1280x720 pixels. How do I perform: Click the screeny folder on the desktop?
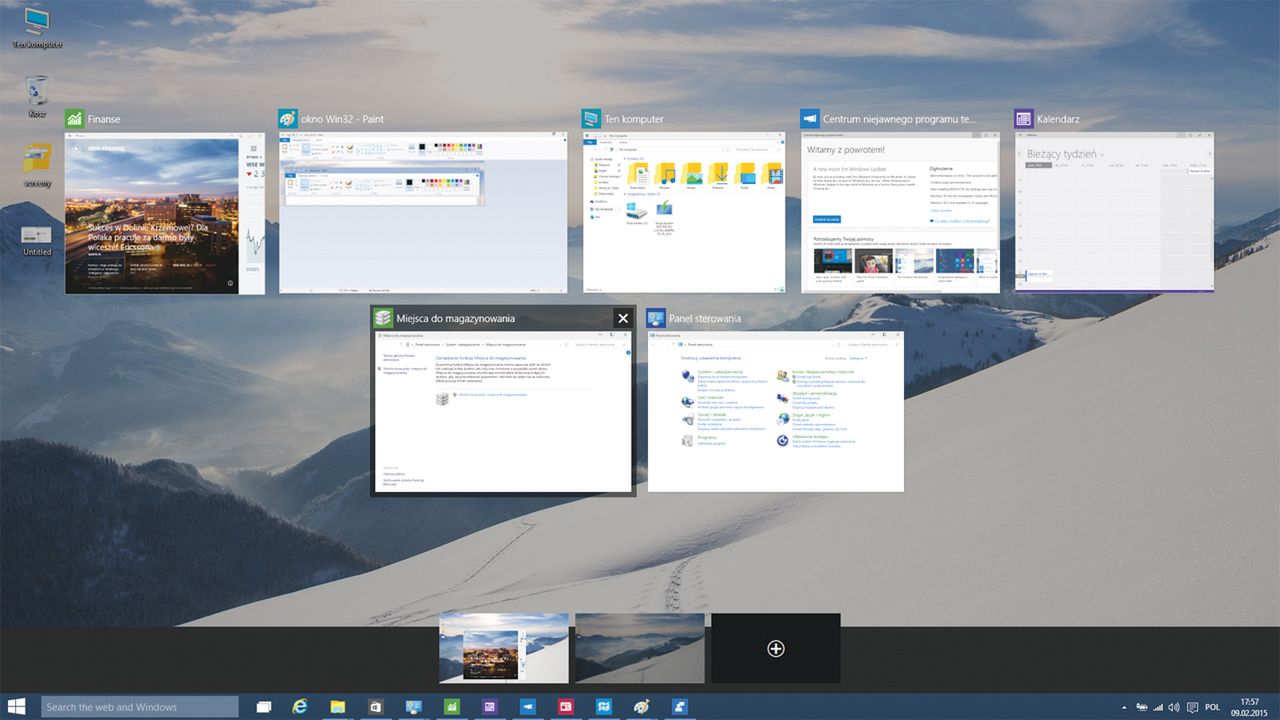click(37, 166)
